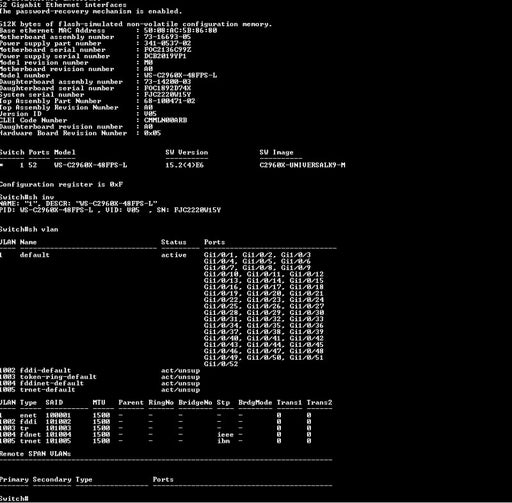Select top assembly part number 68-100471-02
Screen dimensions: 512x503
pos(169,101)
